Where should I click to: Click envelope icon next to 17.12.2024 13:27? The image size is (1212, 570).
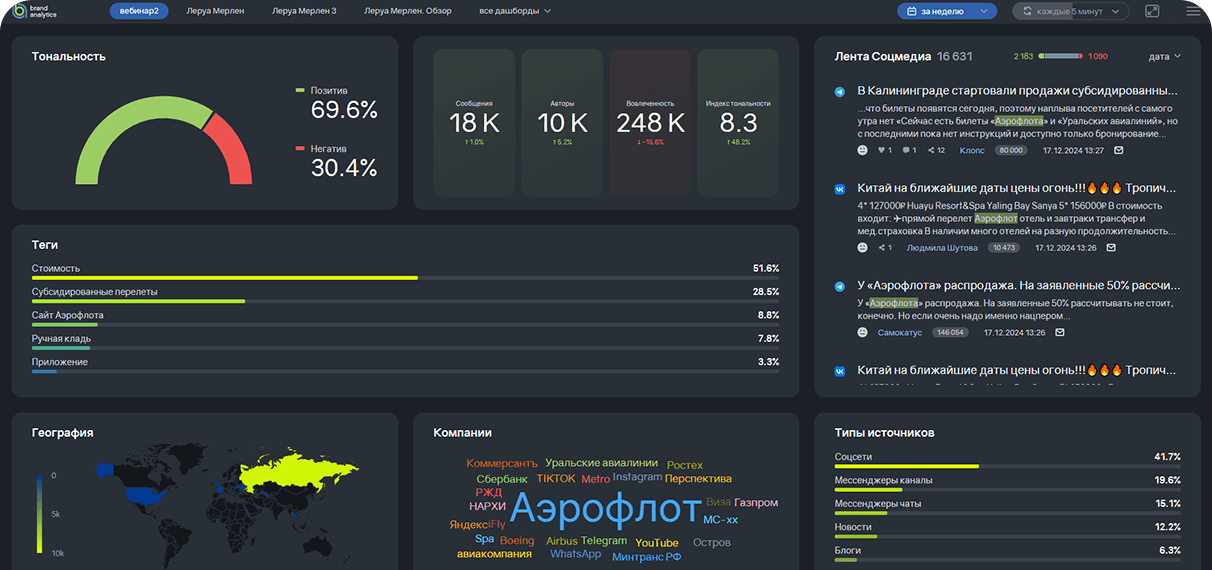click(x=1119, y=150)
